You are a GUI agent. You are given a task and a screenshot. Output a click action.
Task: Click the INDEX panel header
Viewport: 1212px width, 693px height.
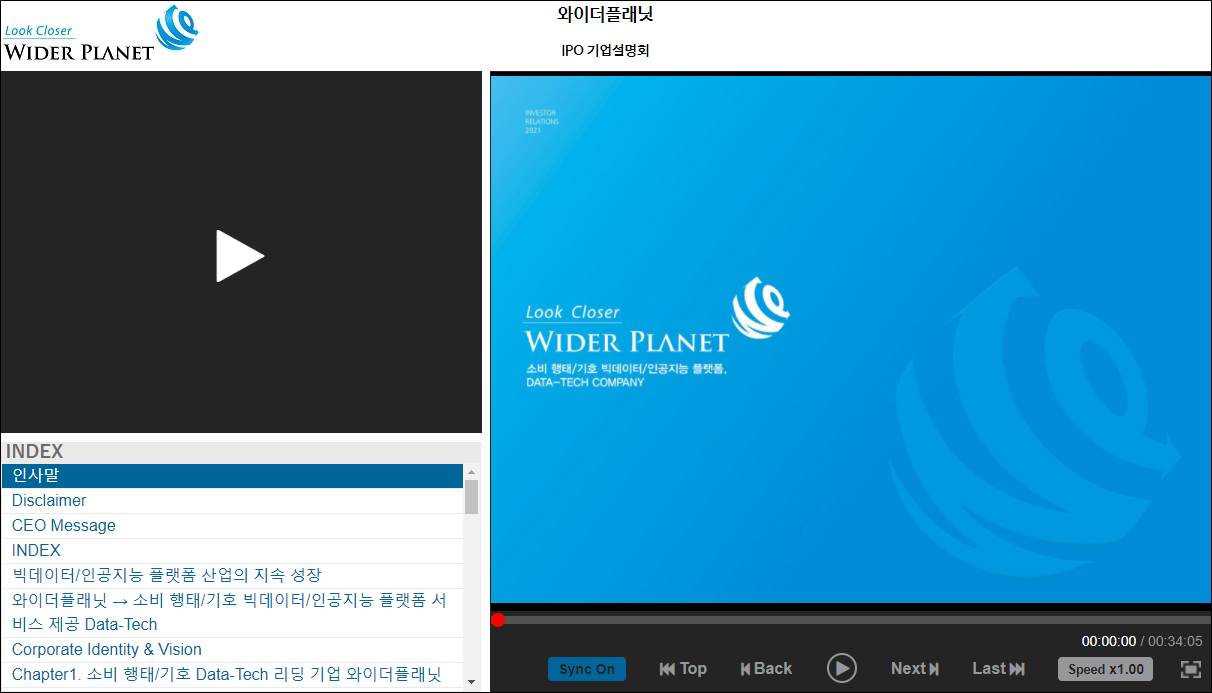pos(241,452)
